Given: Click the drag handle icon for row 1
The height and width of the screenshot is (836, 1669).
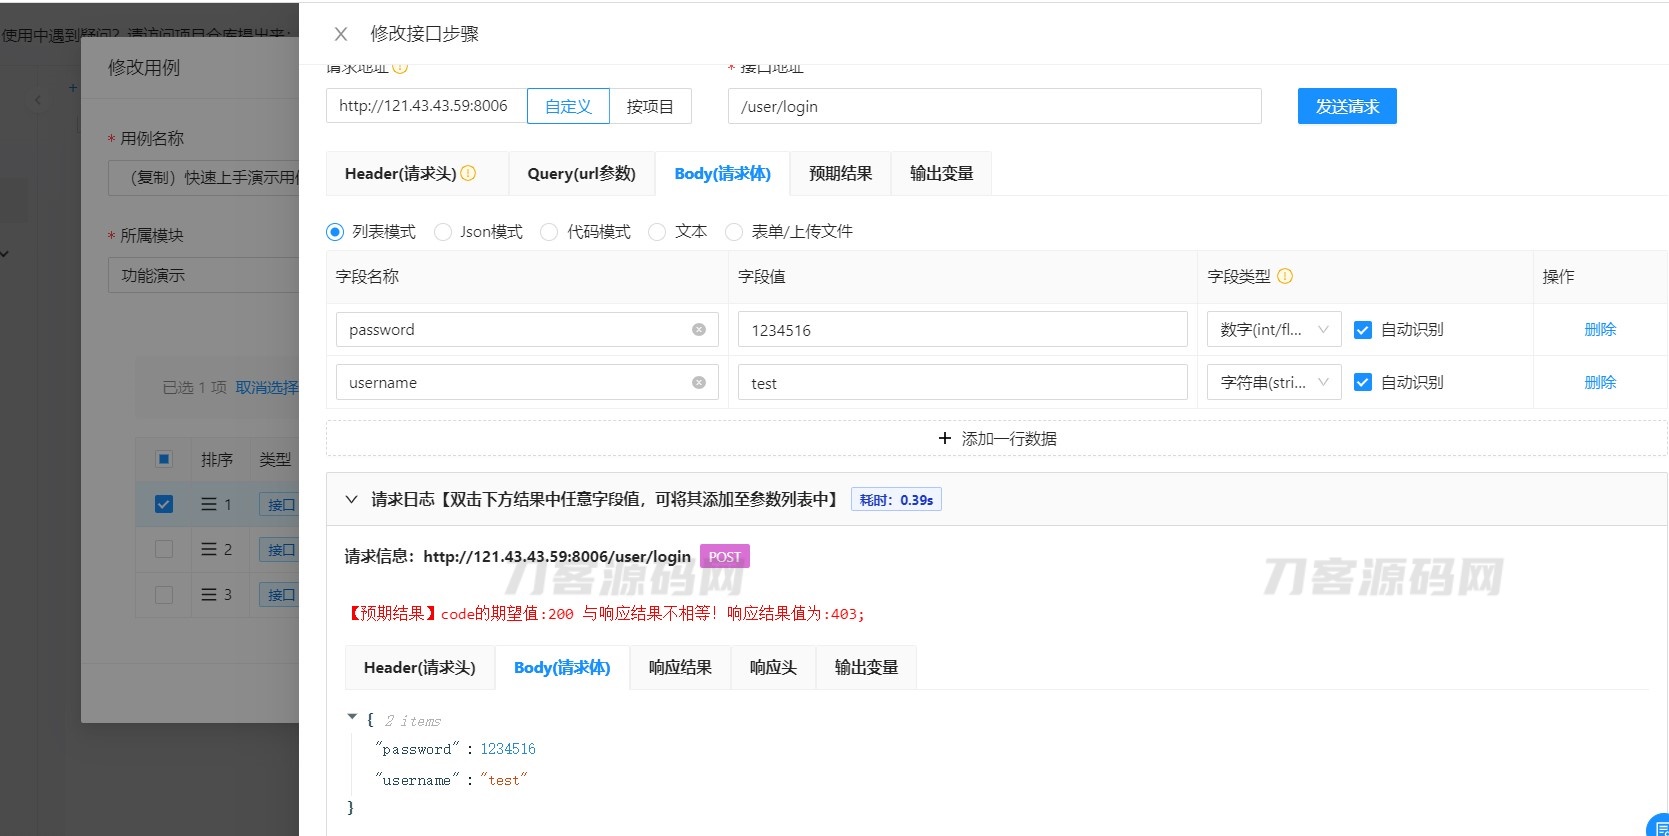Looking at the screenshot, I should tap(209, 504).
